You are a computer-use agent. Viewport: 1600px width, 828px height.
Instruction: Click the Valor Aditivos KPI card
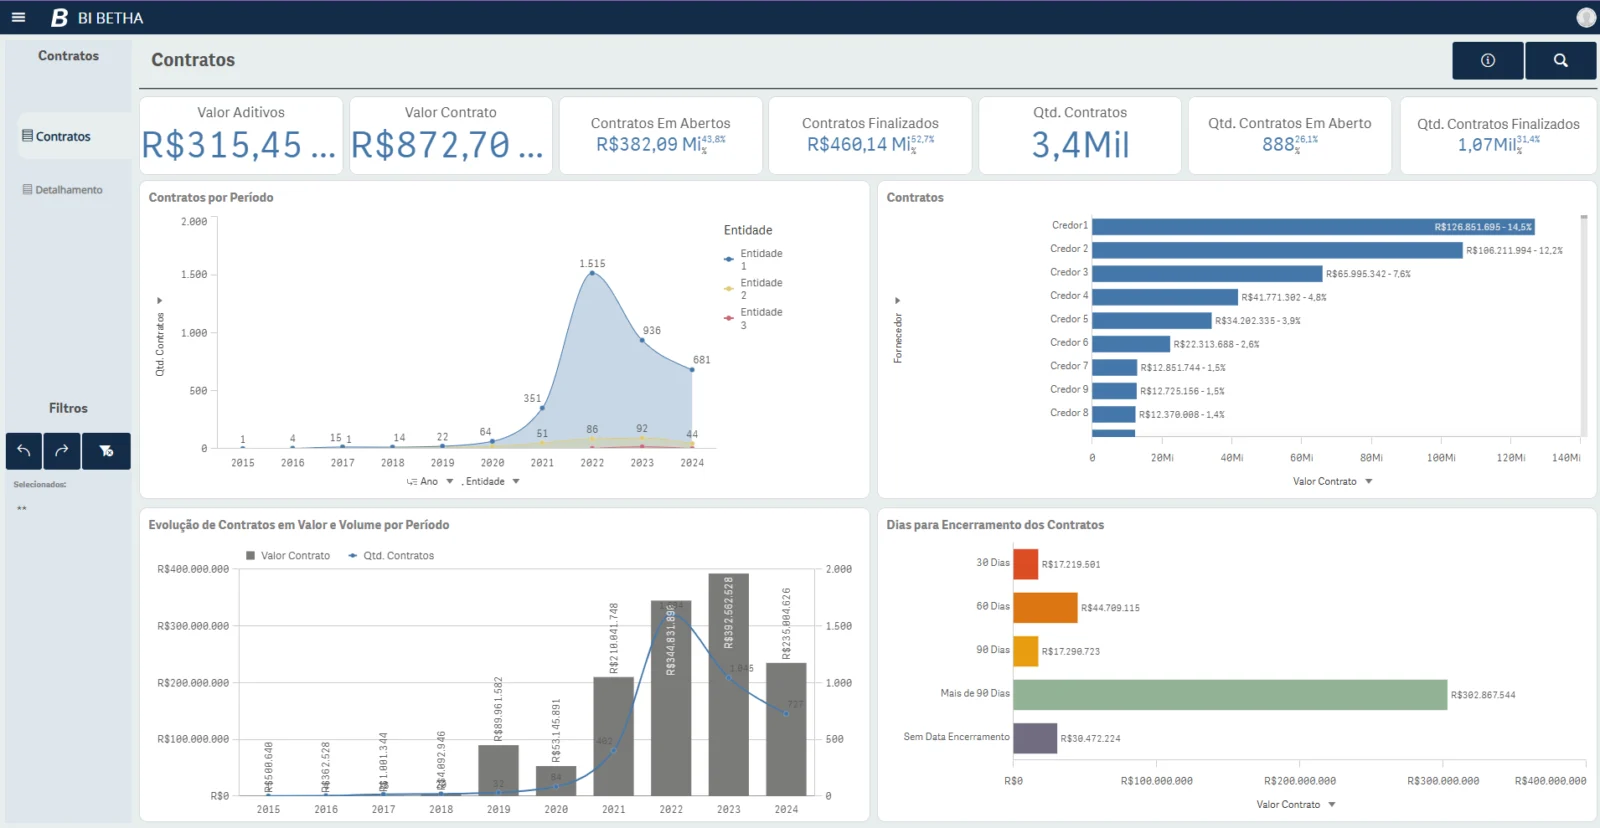point(241,135)
